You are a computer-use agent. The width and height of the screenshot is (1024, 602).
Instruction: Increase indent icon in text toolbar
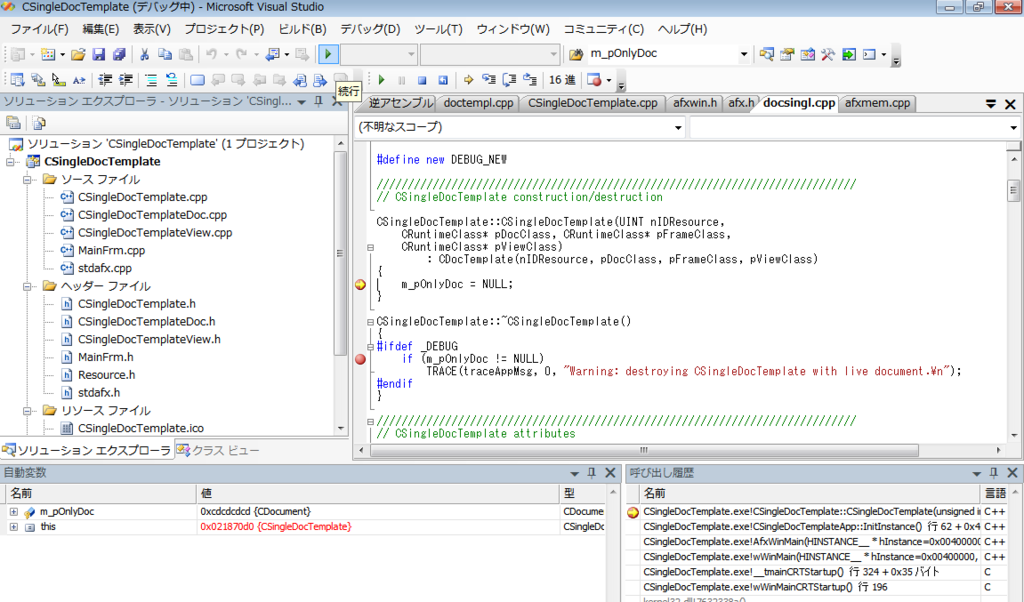(125, 80)
